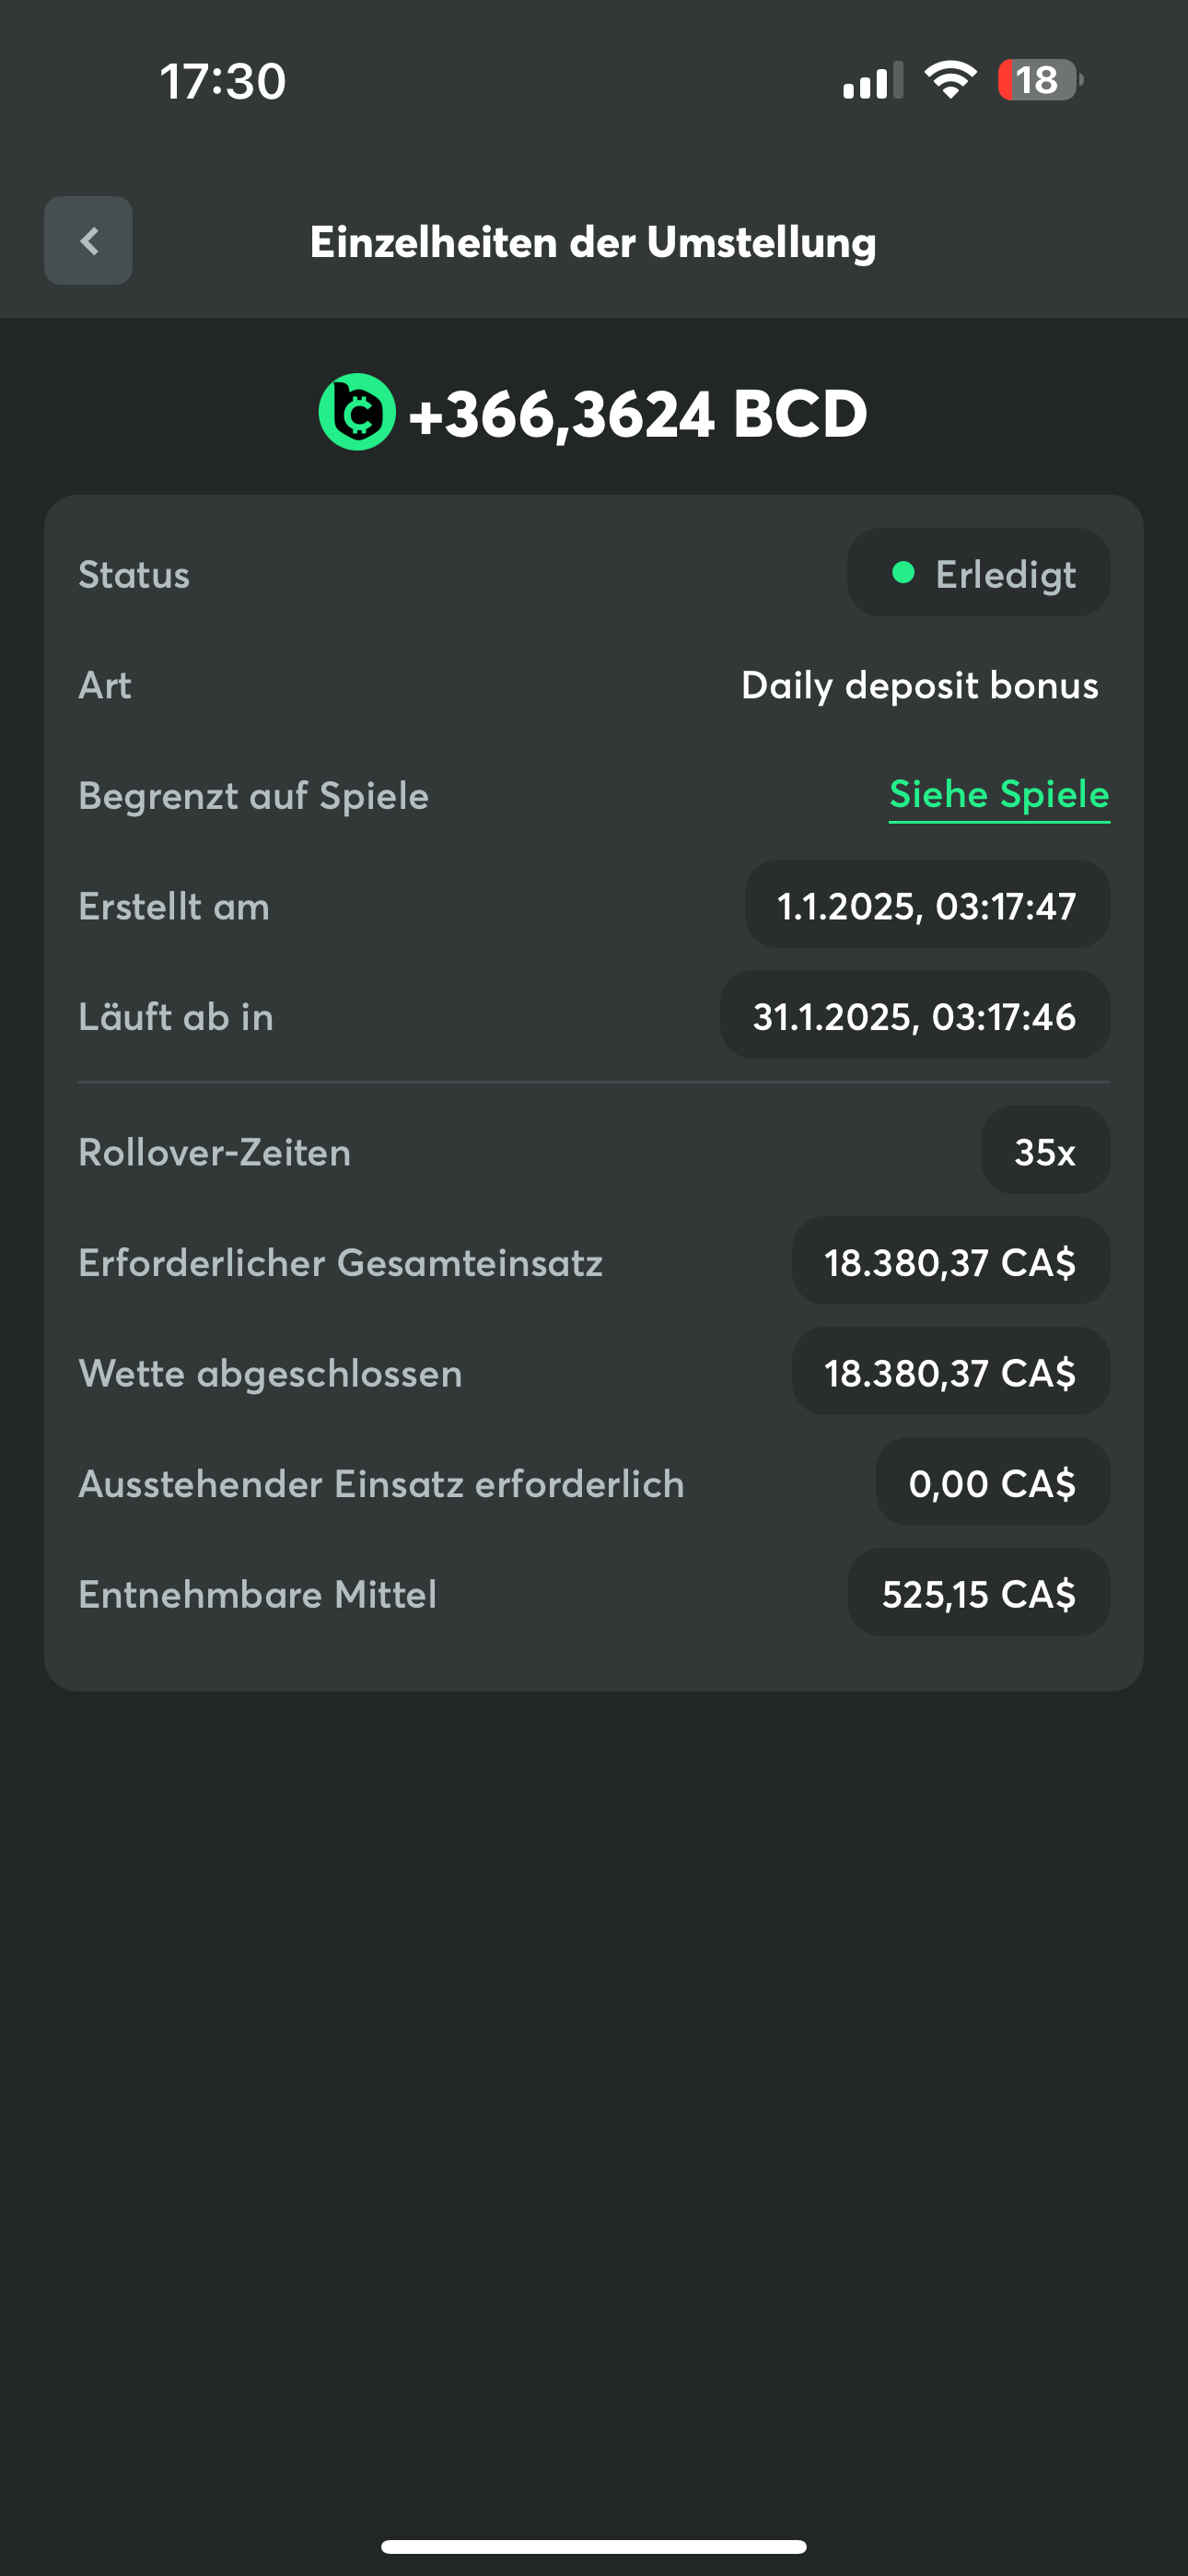Tap the home indicator bar
The image size is (1188, 2576).
click(593, 2546)
